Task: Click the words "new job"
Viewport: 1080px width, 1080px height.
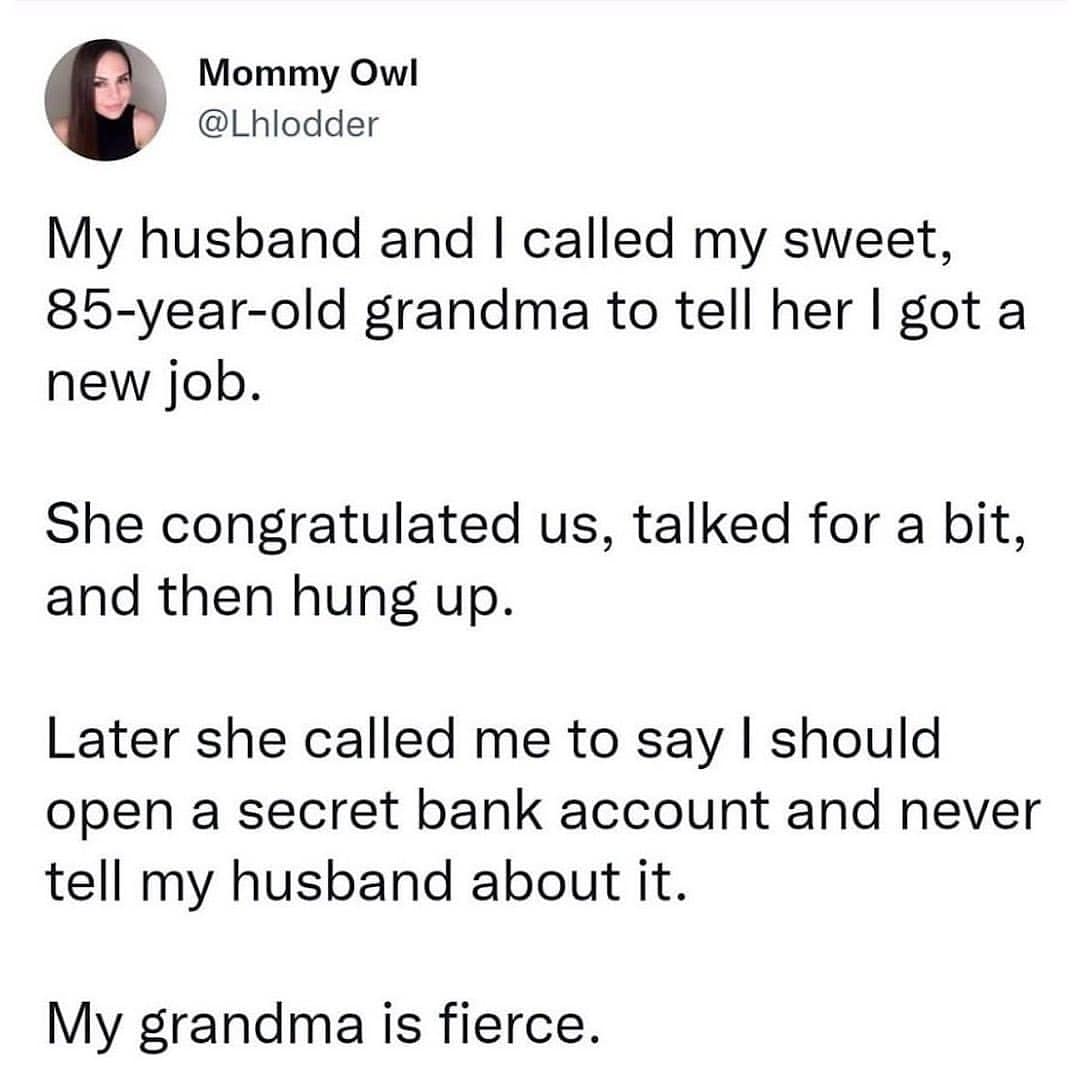Action: point(157,382)
